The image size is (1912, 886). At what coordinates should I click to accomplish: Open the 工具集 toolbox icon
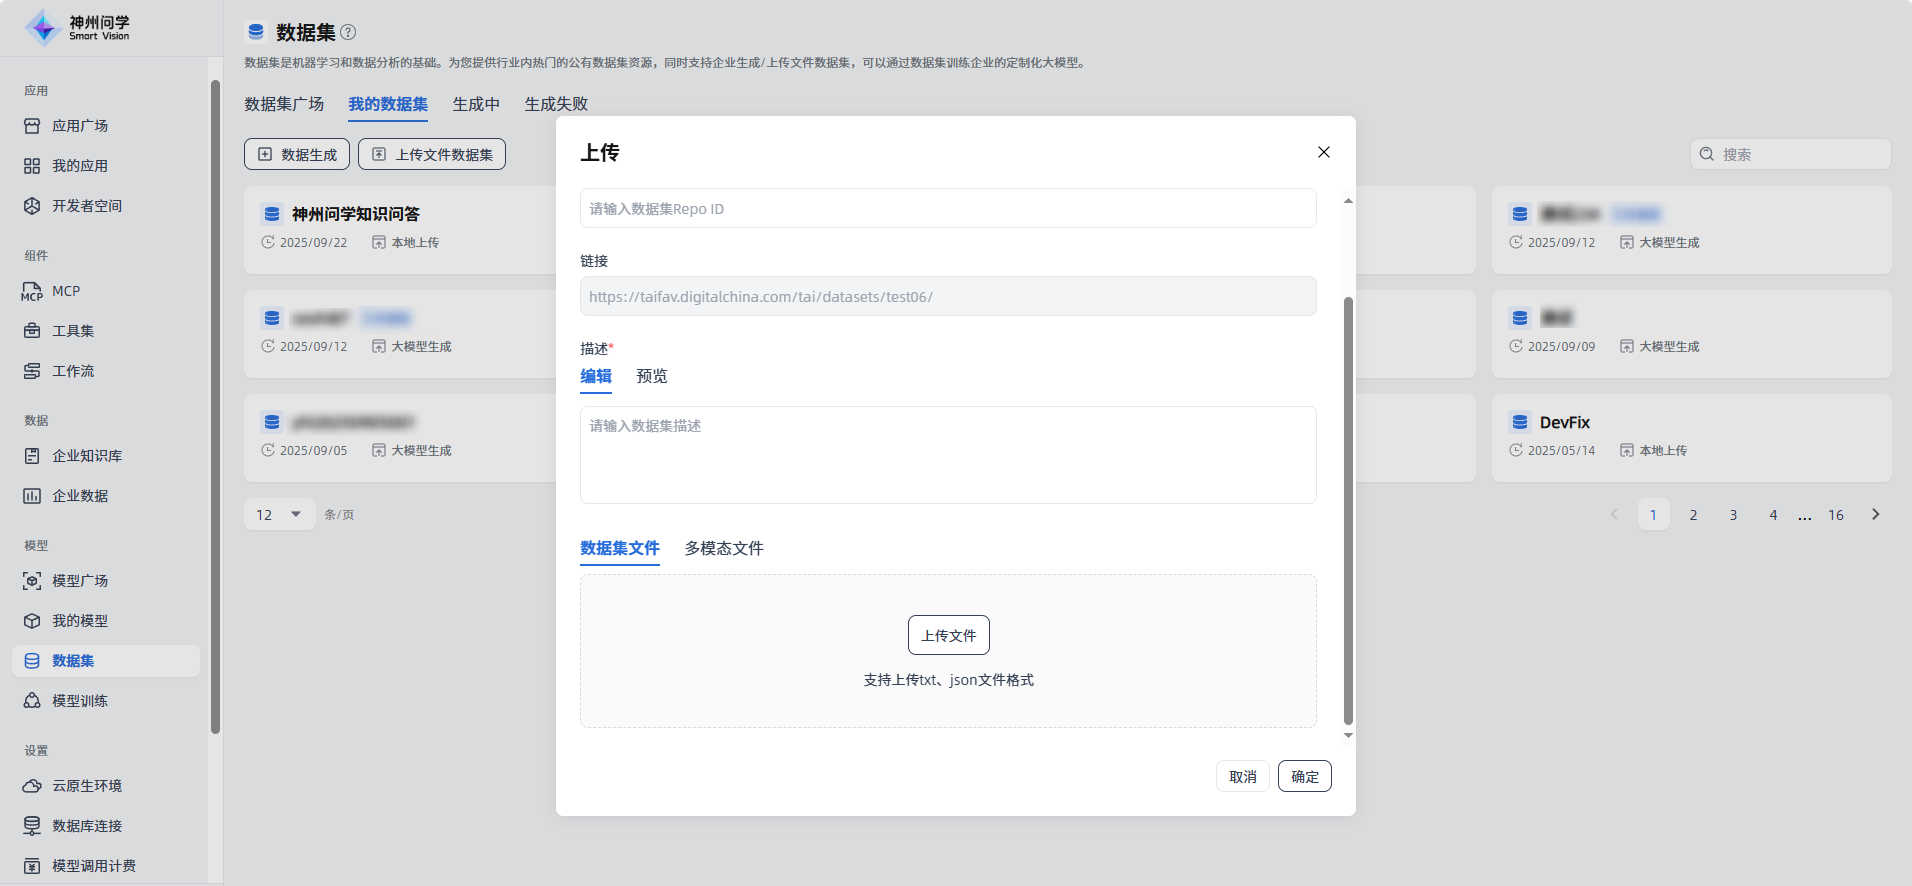[32, 331]
